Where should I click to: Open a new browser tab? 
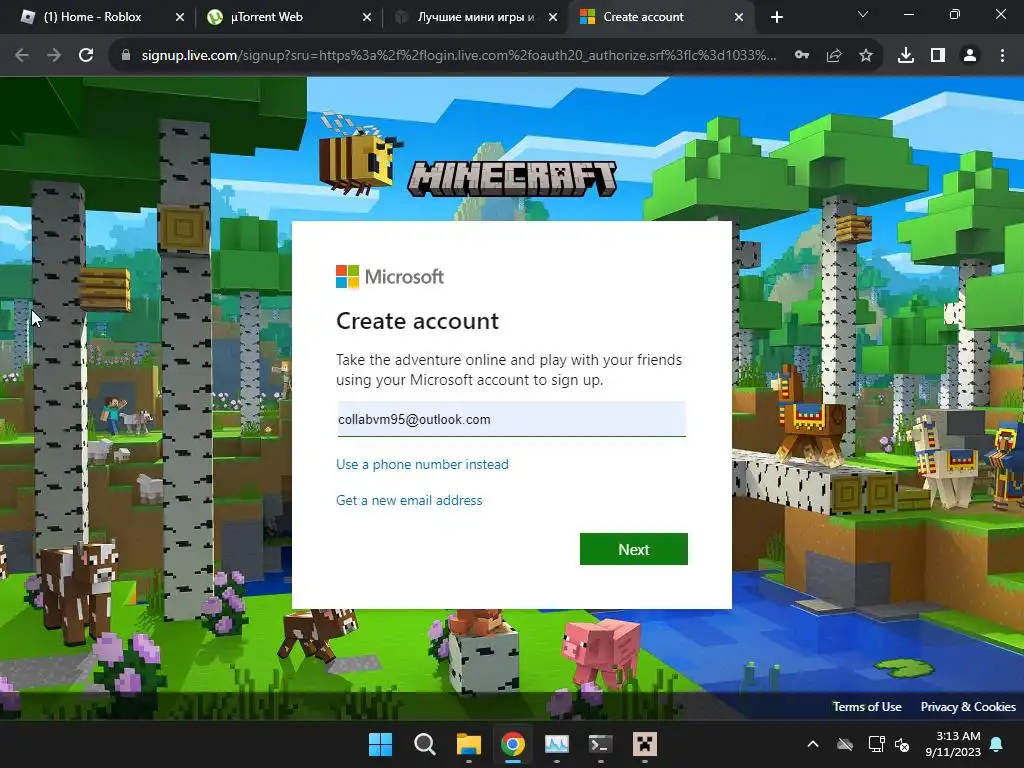pos(776,17)
